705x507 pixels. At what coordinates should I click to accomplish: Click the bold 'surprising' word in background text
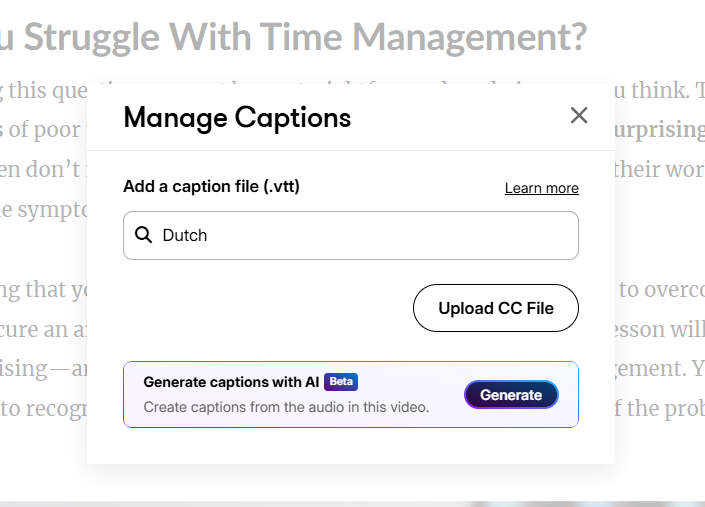[658, 129]
